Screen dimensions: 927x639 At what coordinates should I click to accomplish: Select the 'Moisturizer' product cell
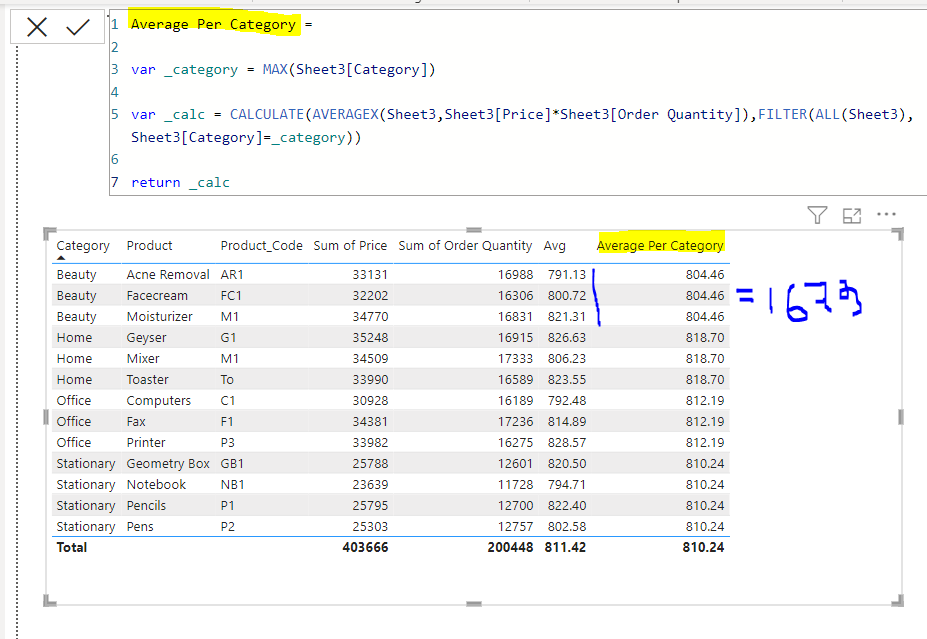click(x=159, y=316)
